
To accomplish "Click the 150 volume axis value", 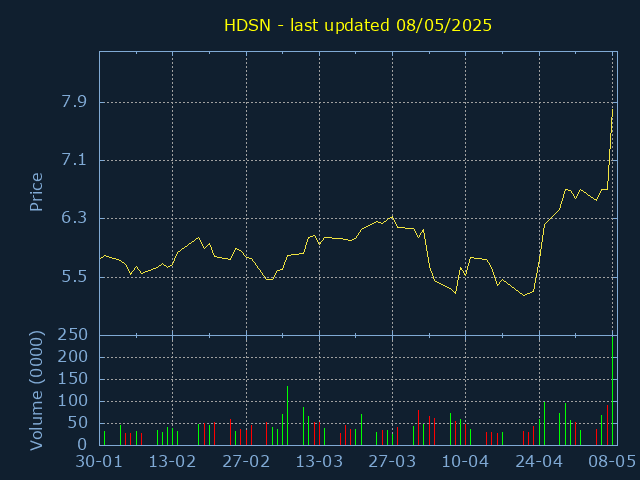I will click(73, 379).
